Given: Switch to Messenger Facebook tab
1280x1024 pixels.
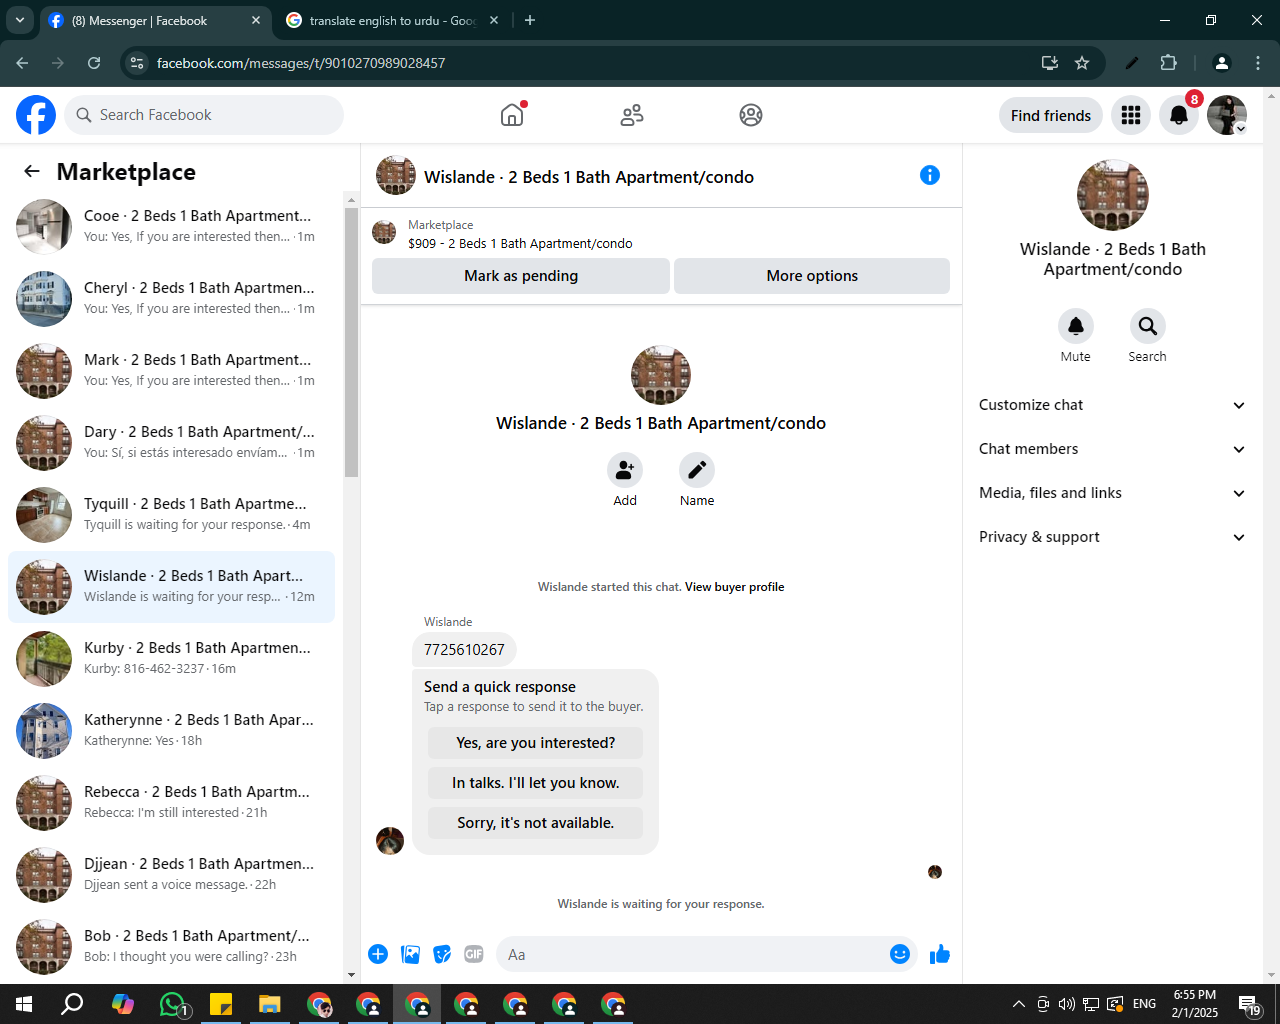Looking at the screenshot, I should tap(154, 20).
